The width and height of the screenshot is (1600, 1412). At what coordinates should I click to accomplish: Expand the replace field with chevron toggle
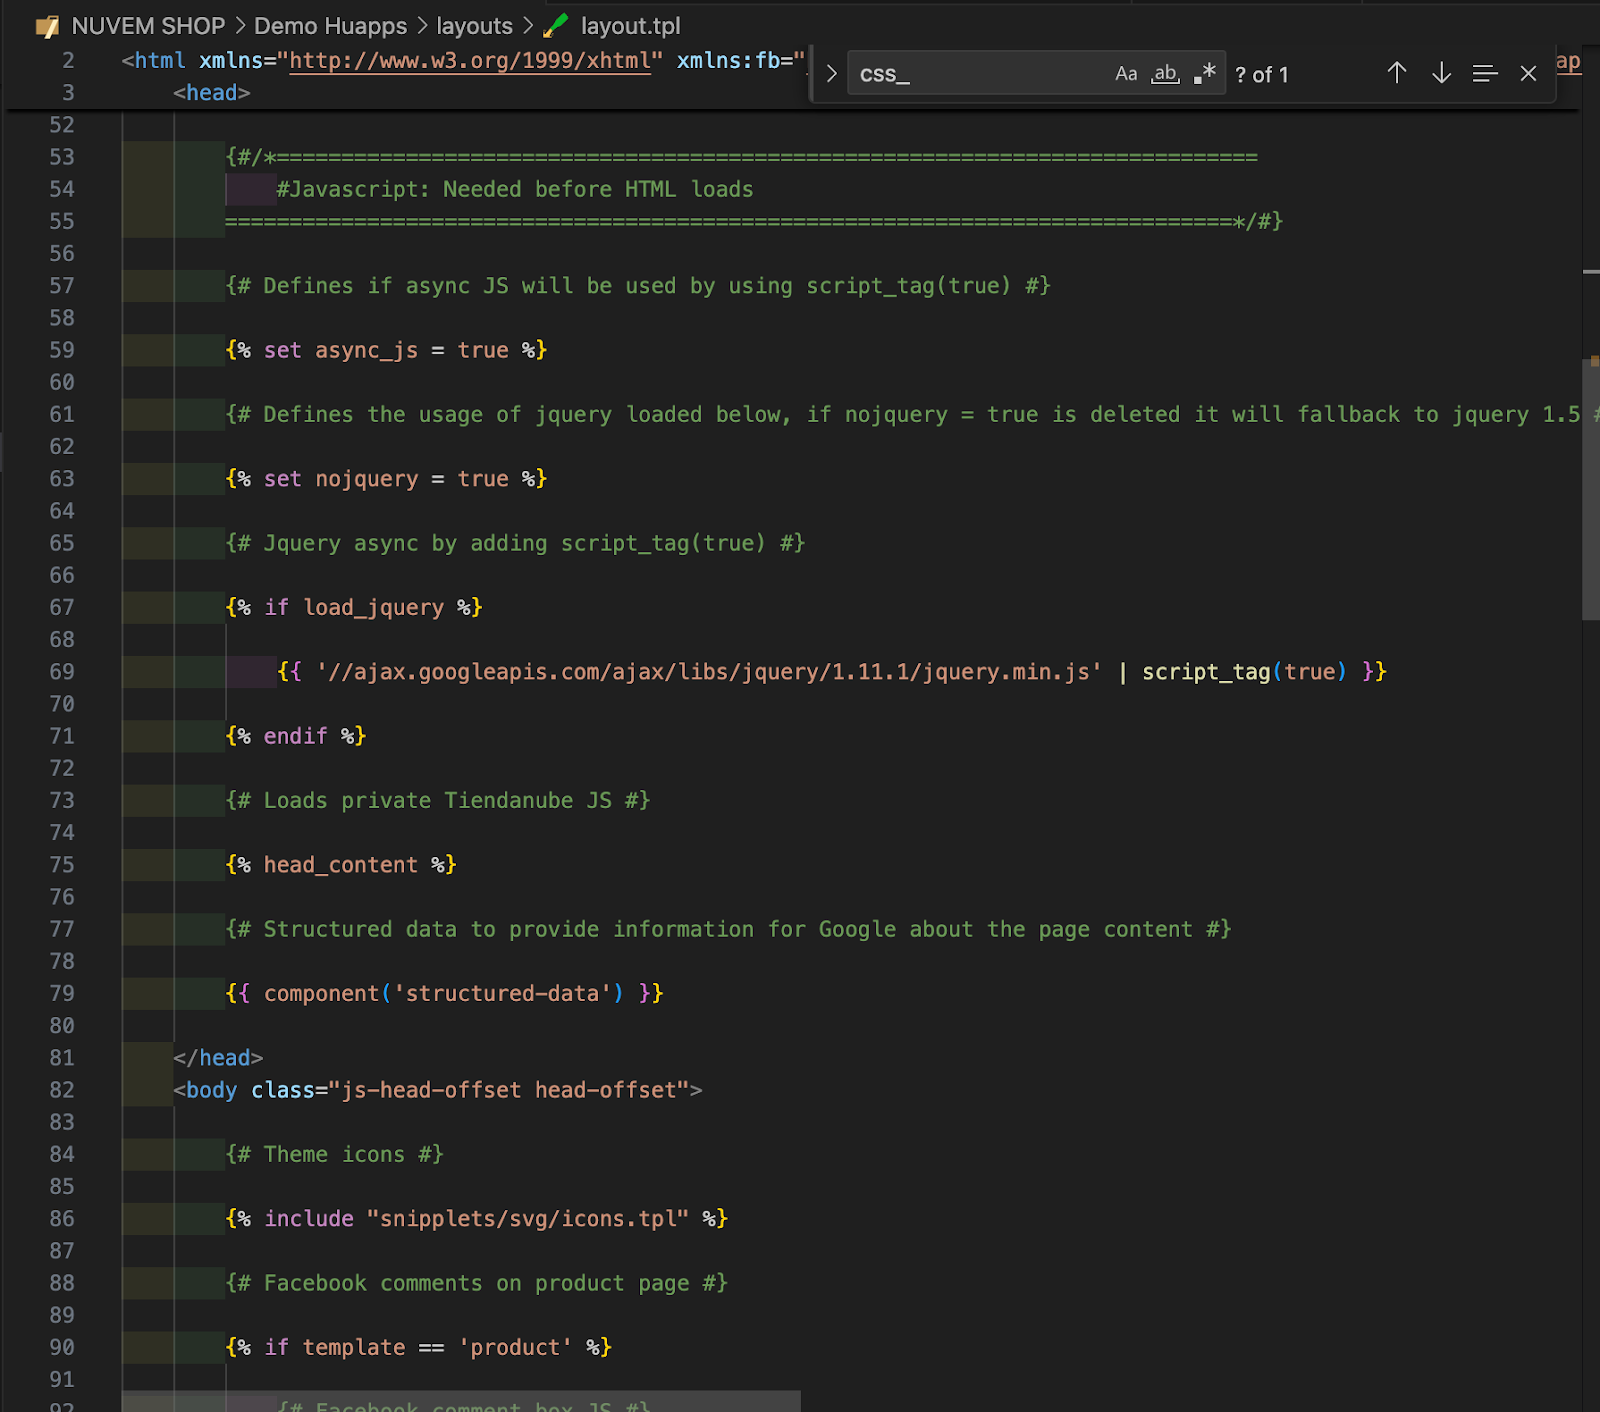coord(831,74)
